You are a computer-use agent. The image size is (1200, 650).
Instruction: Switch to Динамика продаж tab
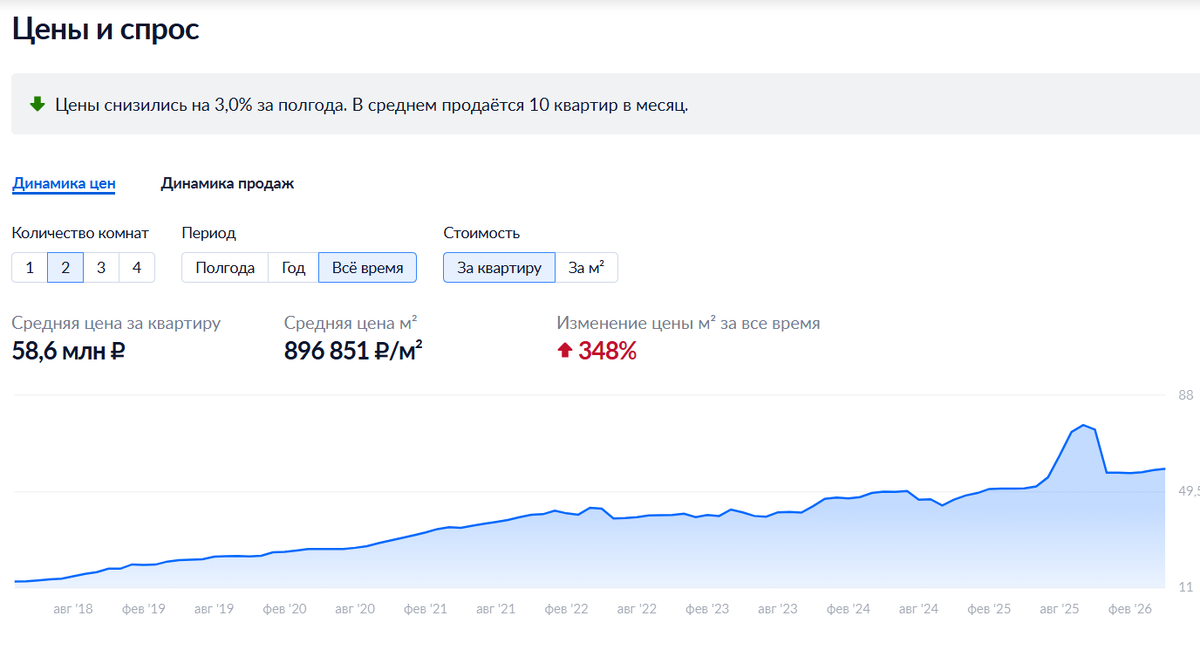pyautogui.click(x=227, y=184)
